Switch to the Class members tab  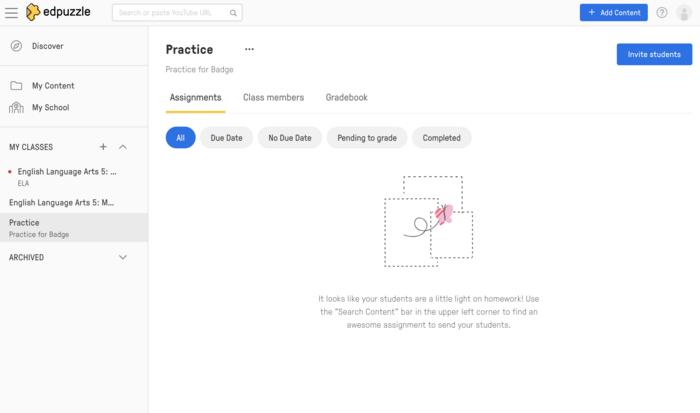point(273,98)
